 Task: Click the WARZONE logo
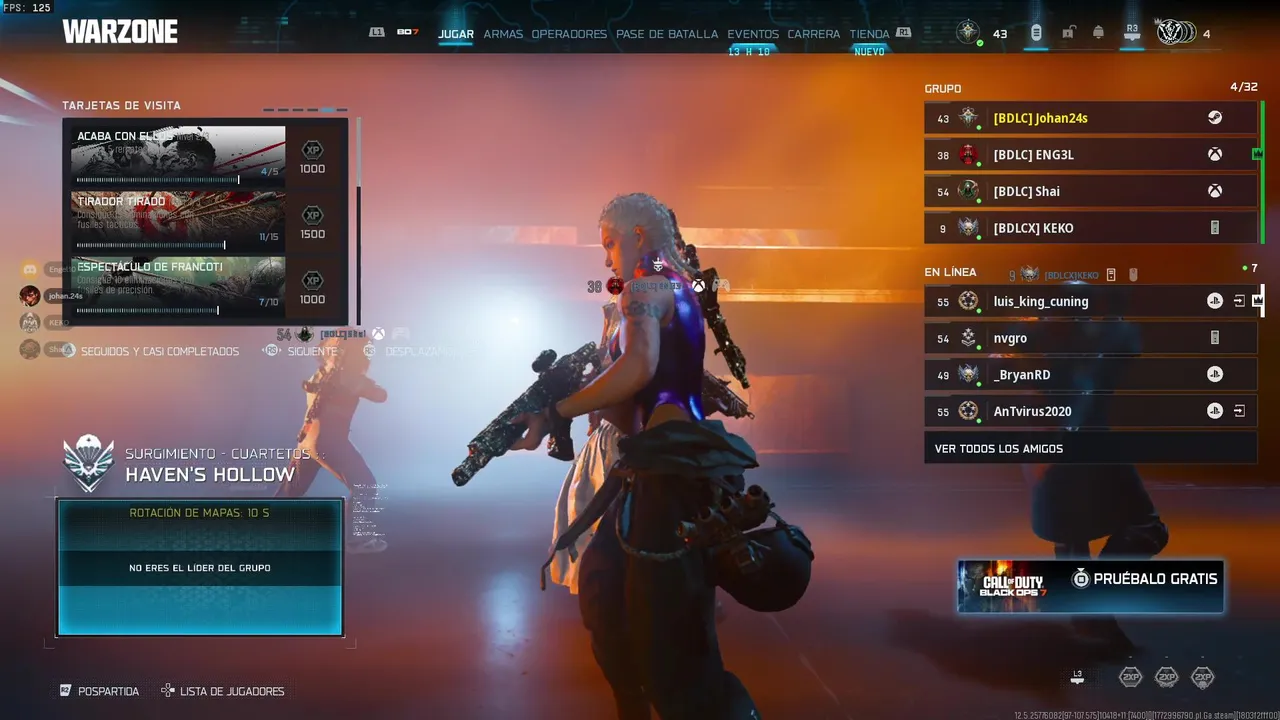pos(120,32)
